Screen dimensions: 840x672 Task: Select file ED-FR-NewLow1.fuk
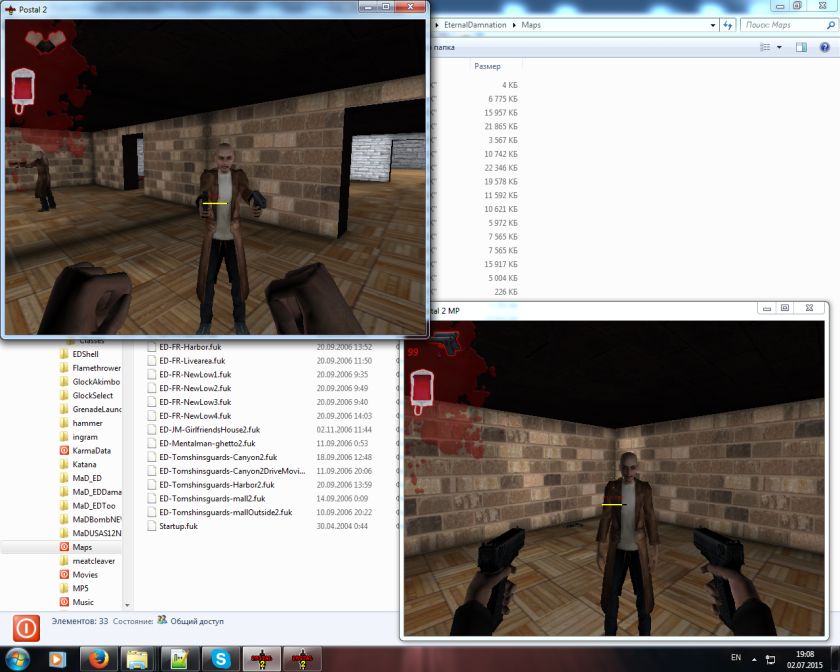[195, 375]
